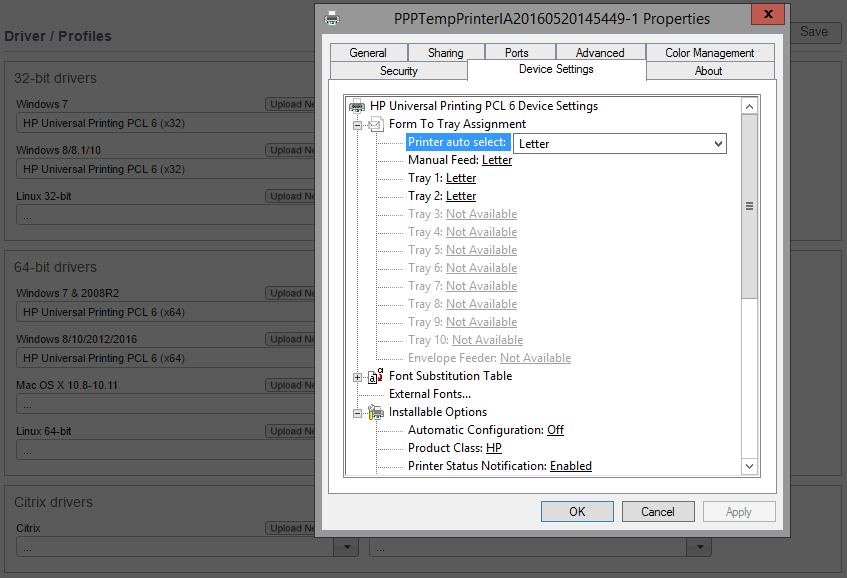Select the Envelope Feeder Not Available row
Viewport: 847px width, 578px height.
(x=489, y=358)
